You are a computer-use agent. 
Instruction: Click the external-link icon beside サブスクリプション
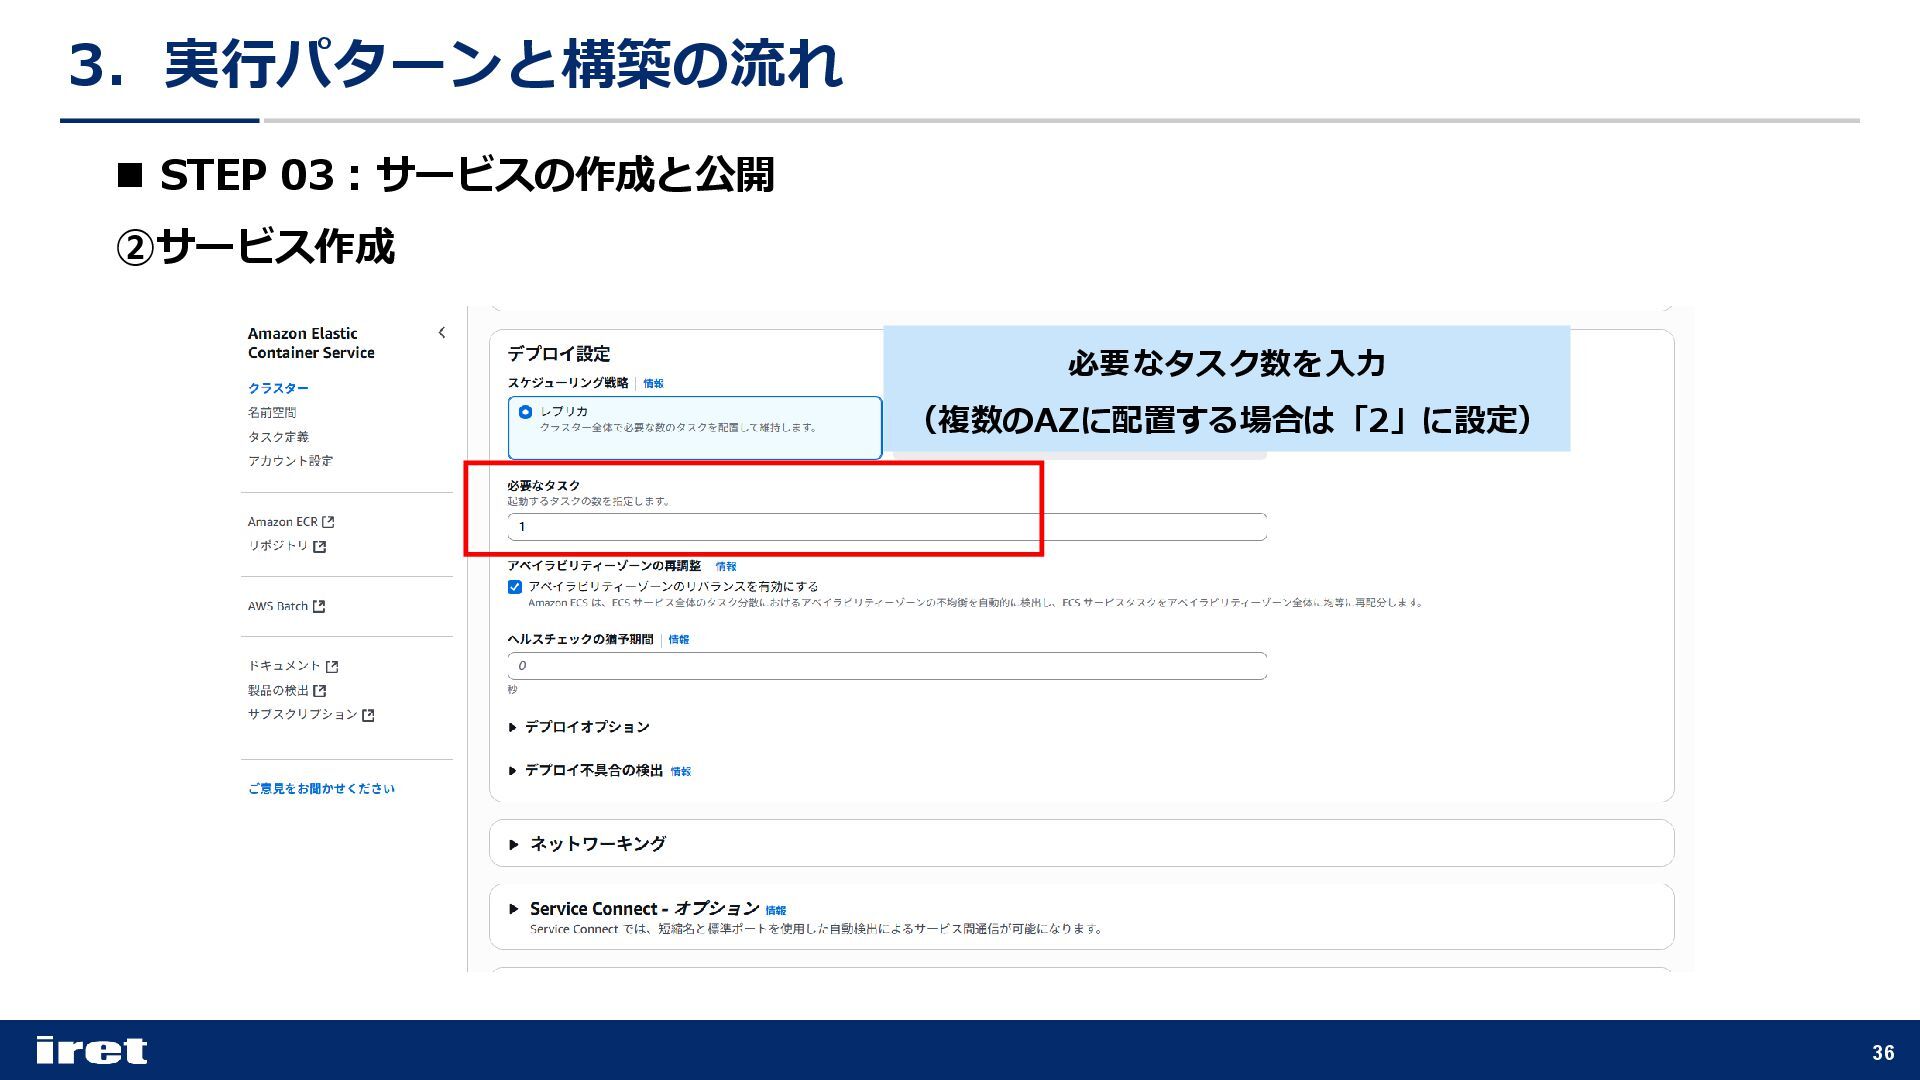click(x=368, y=715)
